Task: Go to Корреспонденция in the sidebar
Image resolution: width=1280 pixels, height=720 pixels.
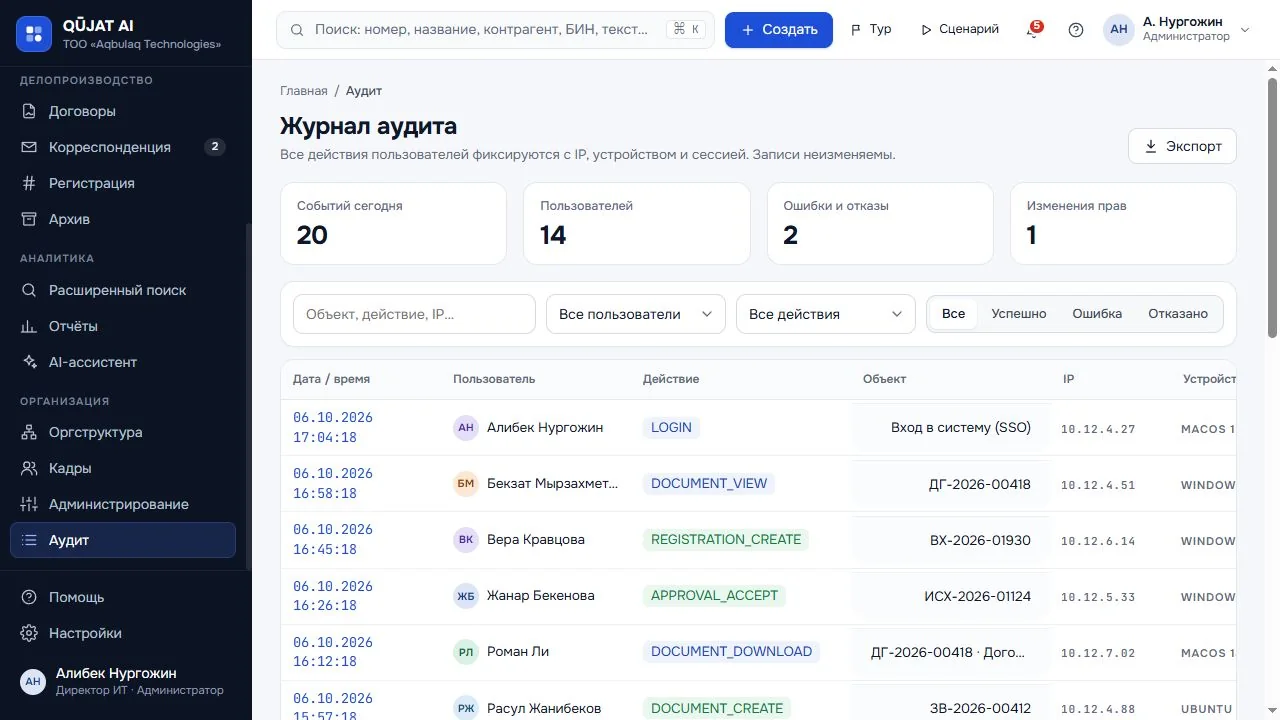Action: click(123, 147)
